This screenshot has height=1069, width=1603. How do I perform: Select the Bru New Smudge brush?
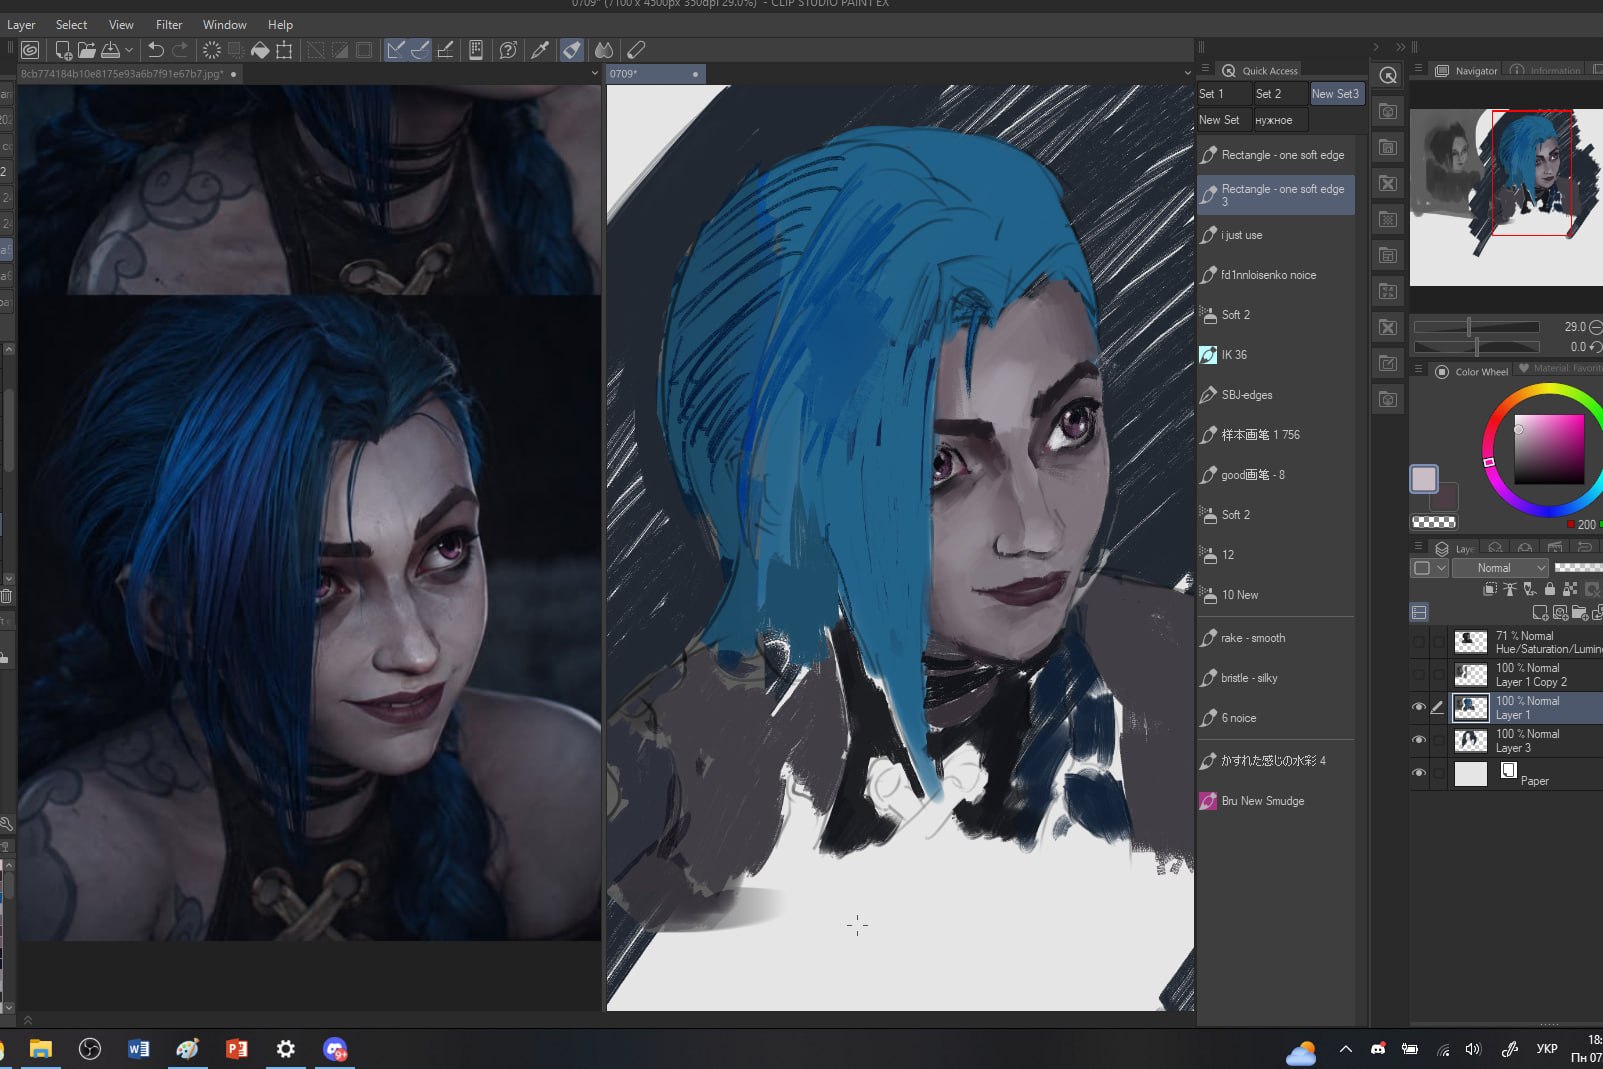(x=1276, y=801)
